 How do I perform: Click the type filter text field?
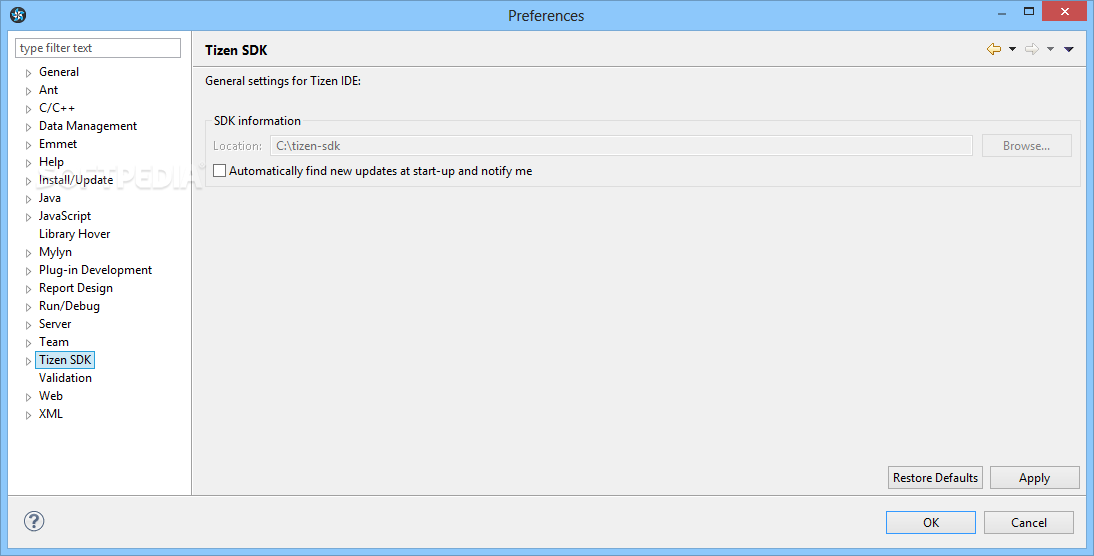coord(98,48)
